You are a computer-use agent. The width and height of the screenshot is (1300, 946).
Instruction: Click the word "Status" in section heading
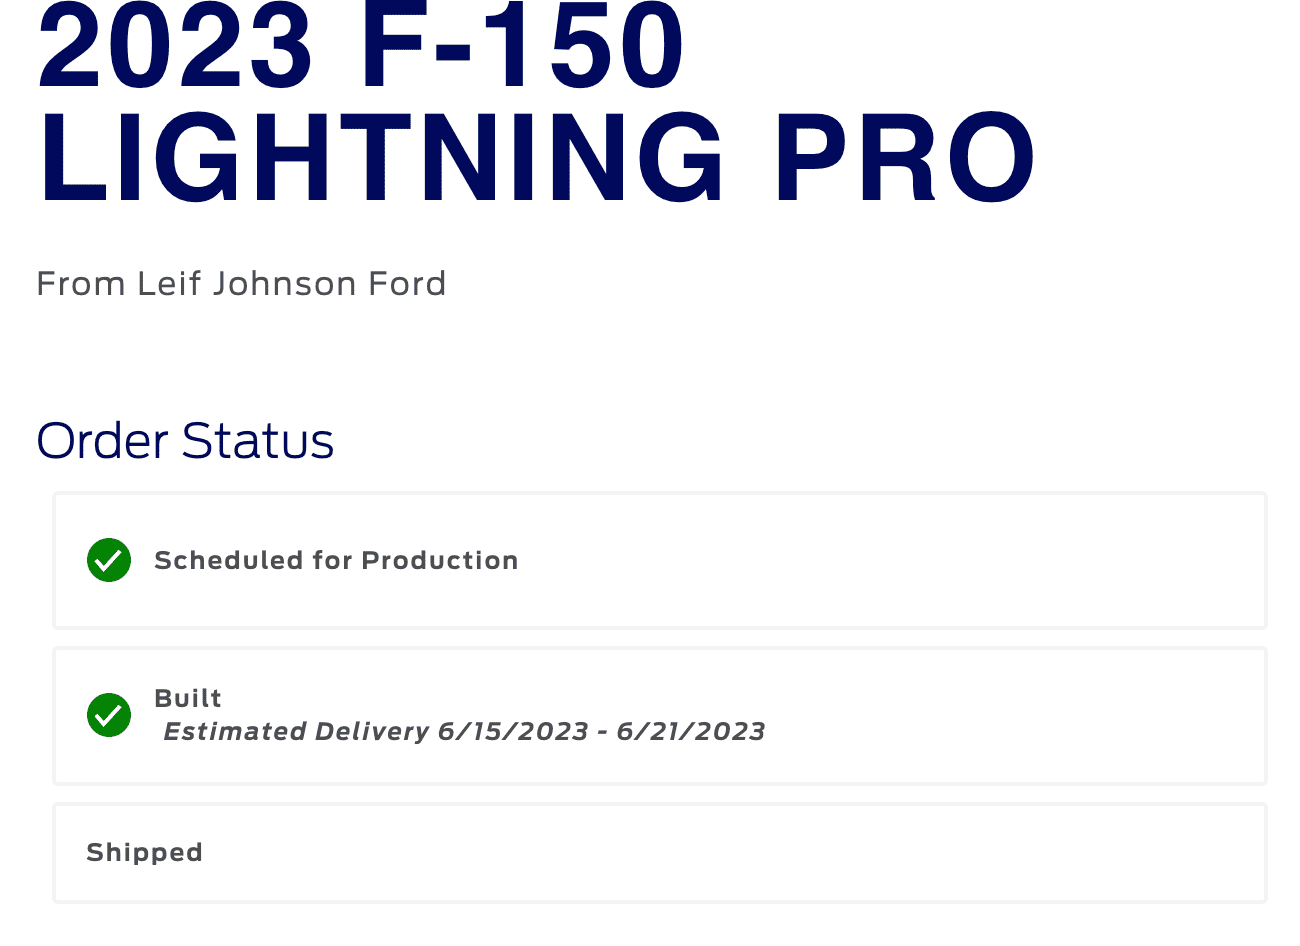[258, 441]
